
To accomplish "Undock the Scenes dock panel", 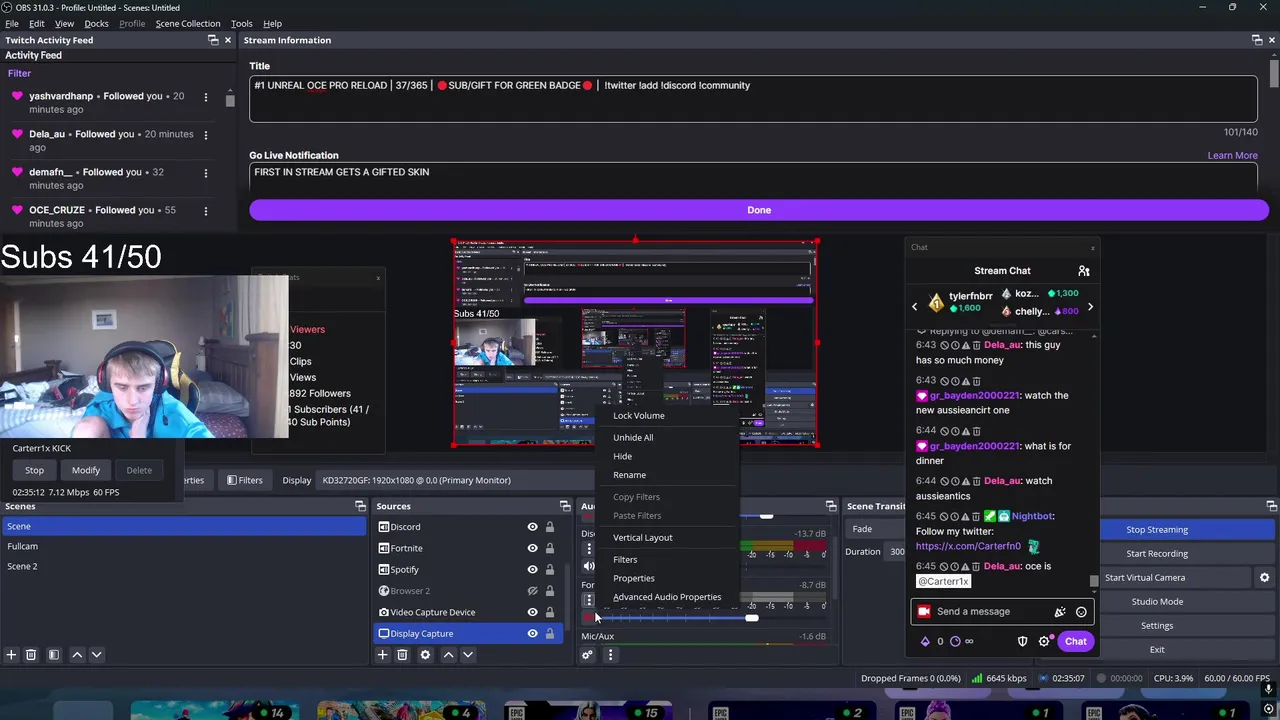I will point(360,506).
